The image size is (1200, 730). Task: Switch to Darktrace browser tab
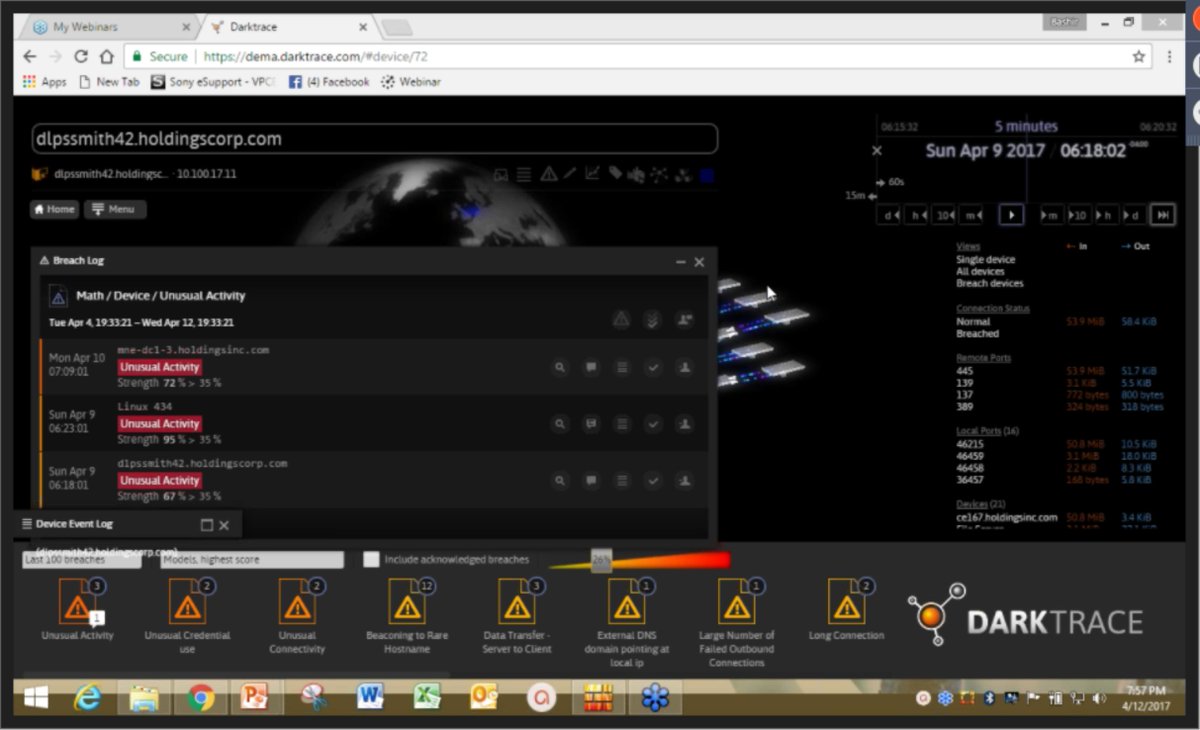click(x=290, y=27)
